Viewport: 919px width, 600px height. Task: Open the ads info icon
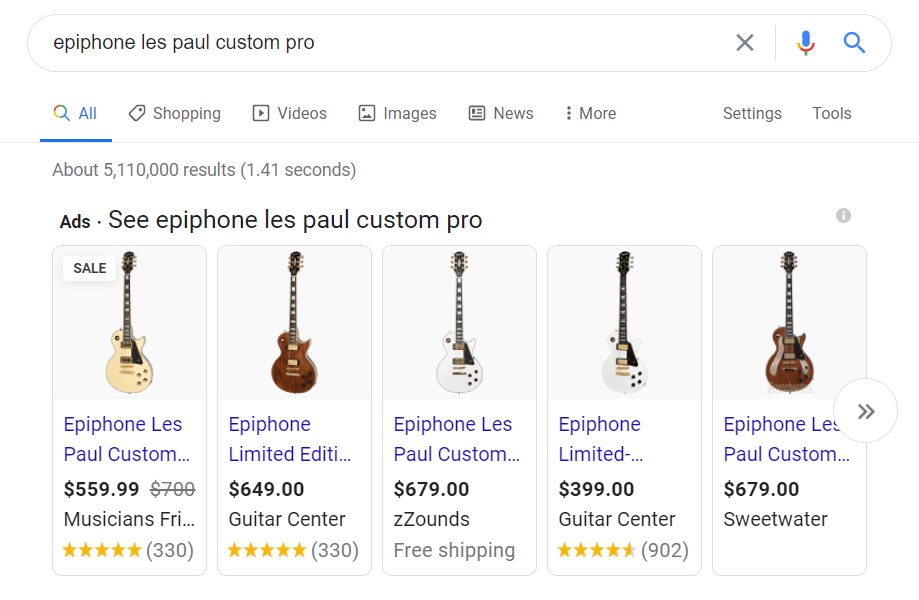pyautogui.click(x=843, y=215)
